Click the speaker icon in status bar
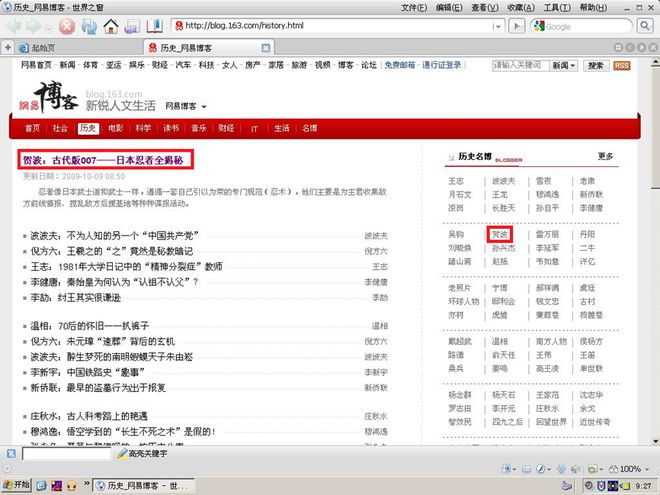Image resolution: width=660 pixels, height=495 pixels. pos(575,469)
